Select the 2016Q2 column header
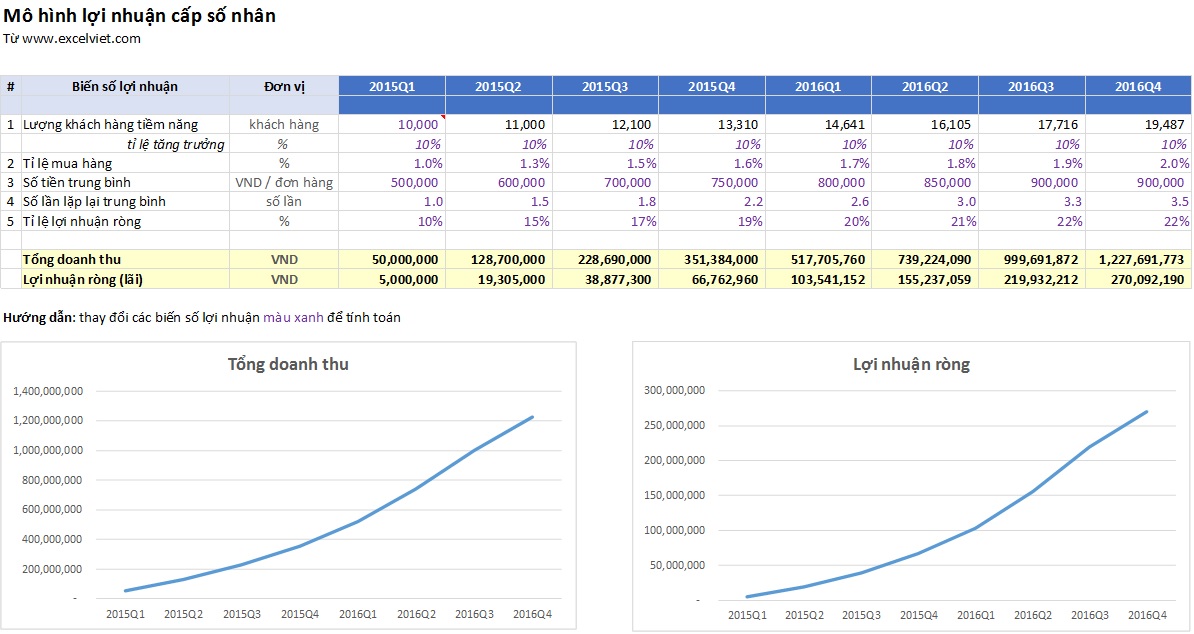This screenshot has width=1194, height=634. point(925,86)
